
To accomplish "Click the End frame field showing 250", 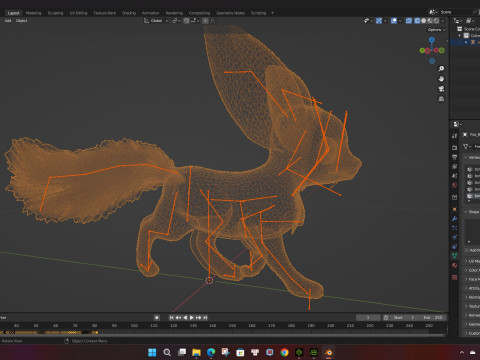I will [433, 318].
